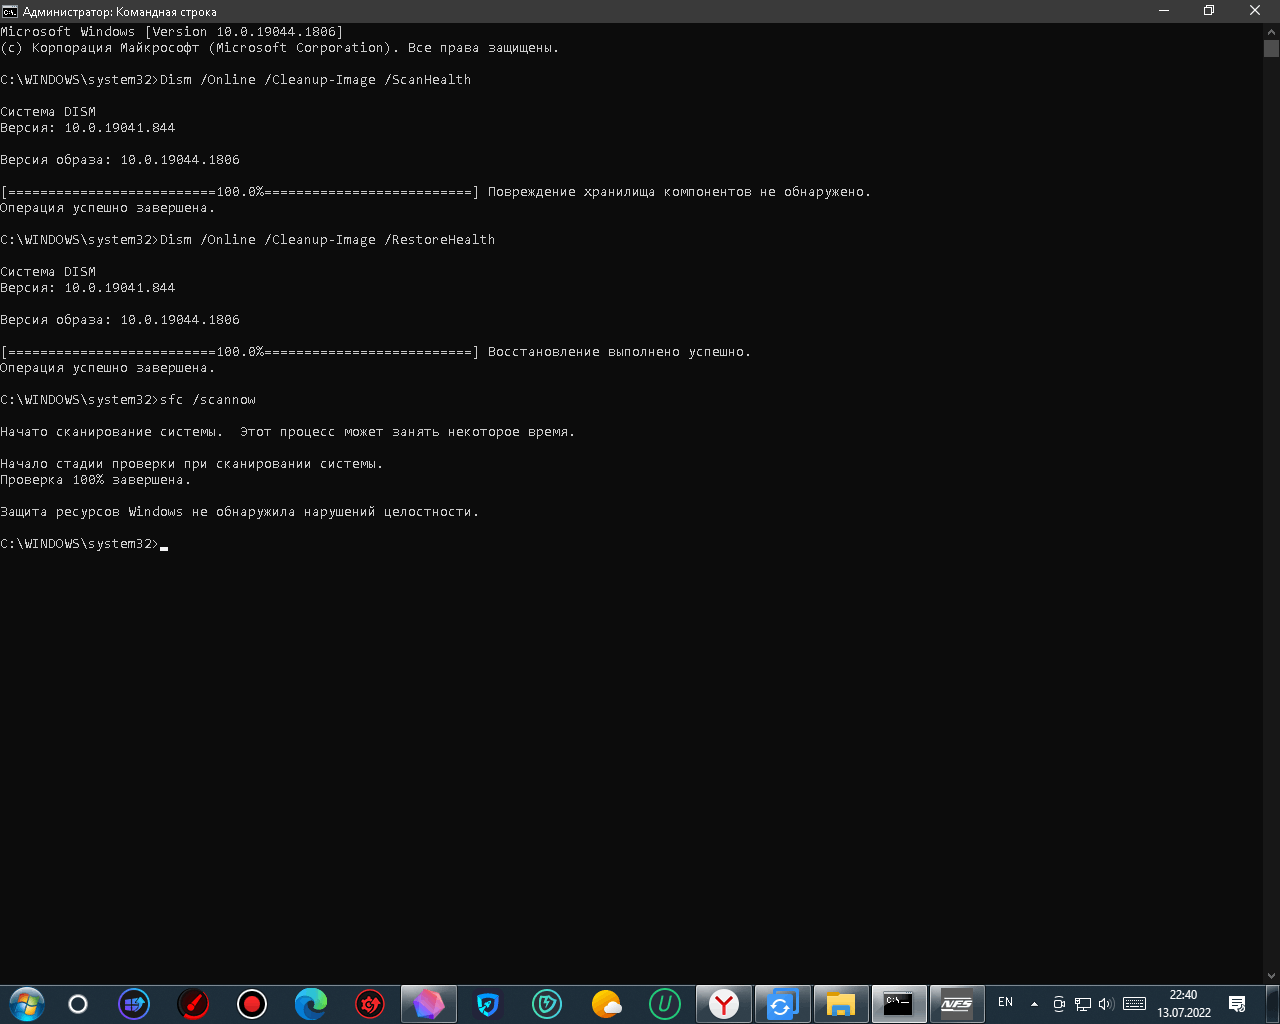This screenshot has height=1024, width=1280.
Task: Open the touch keyboard tray icon
Action: 1134,1004
